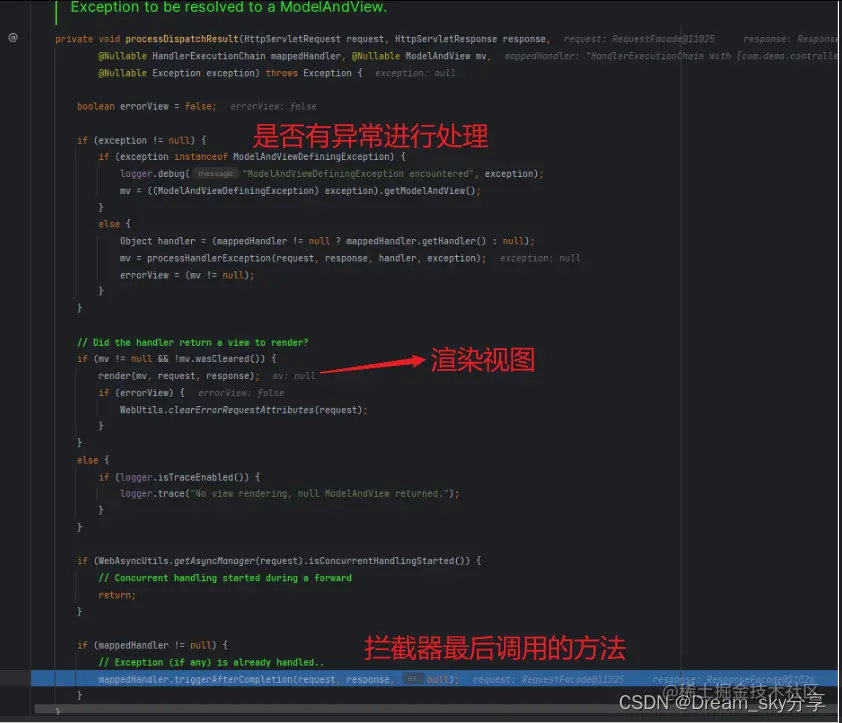Click inline value 'request: RequestFacade@11025' on the signature line

pyautogui.click(x=639, y=39)
